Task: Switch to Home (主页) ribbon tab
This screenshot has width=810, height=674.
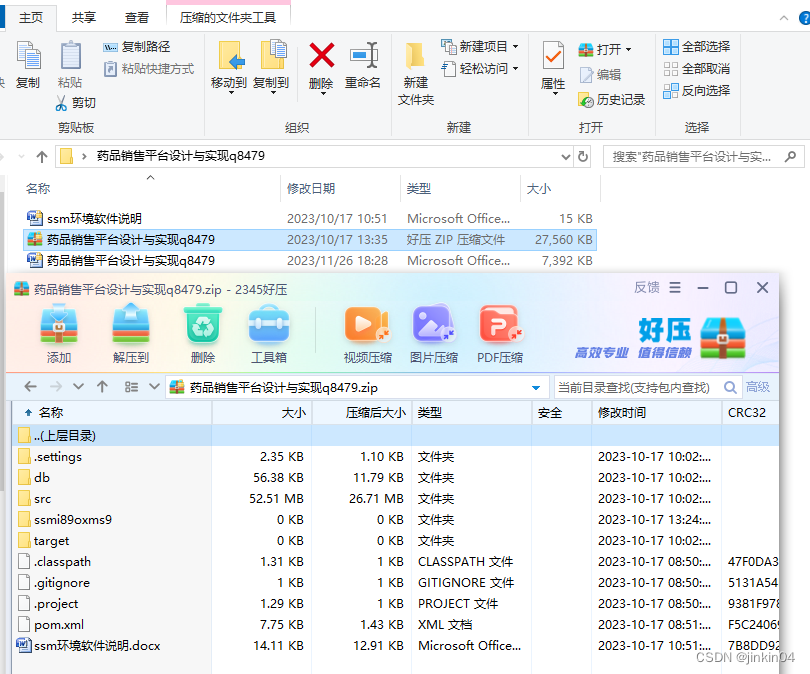Action: coord(30,18)
